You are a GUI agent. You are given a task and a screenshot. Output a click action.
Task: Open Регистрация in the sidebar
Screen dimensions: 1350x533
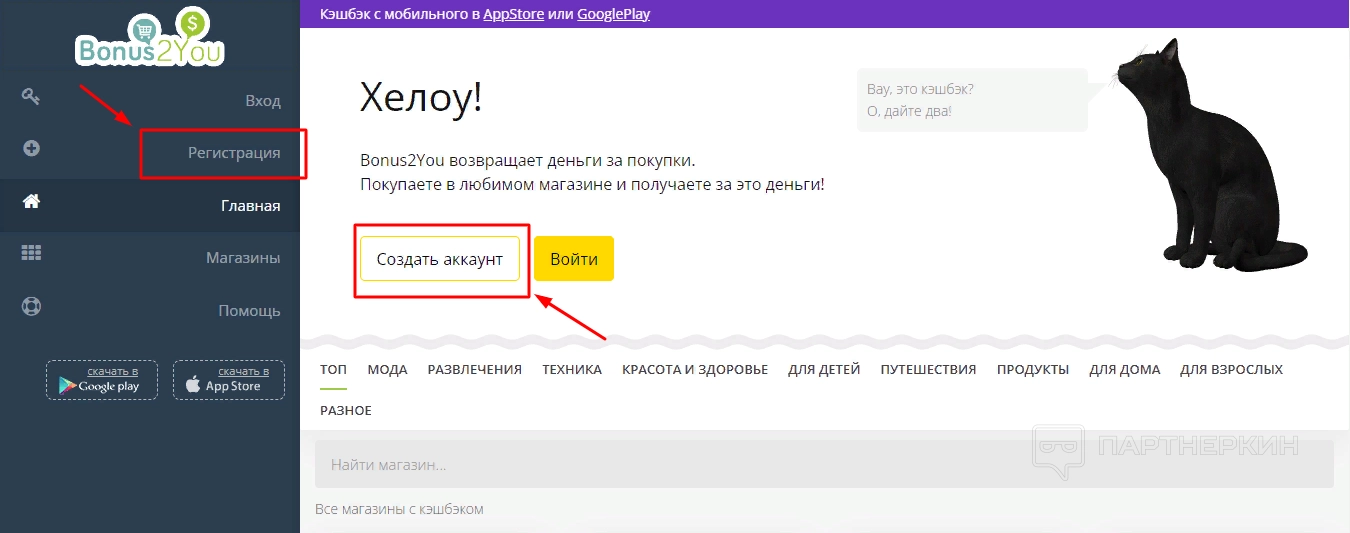click(234, 153)
